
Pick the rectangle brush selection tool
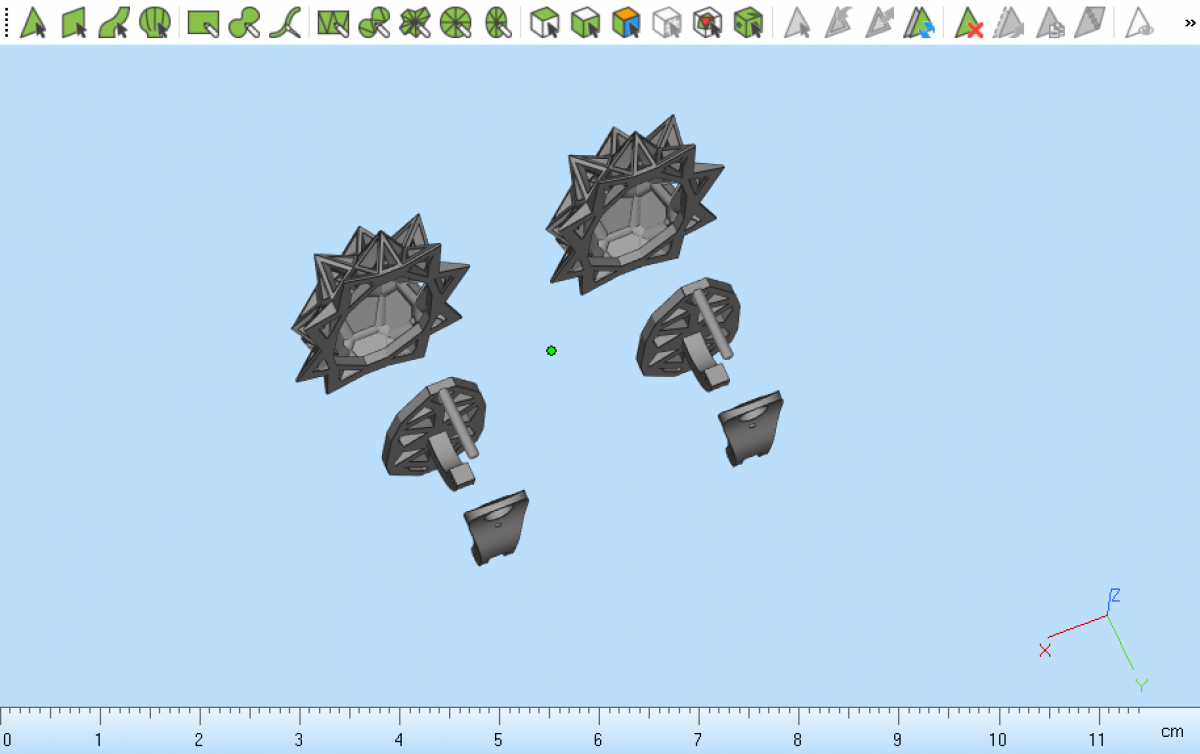203,22
